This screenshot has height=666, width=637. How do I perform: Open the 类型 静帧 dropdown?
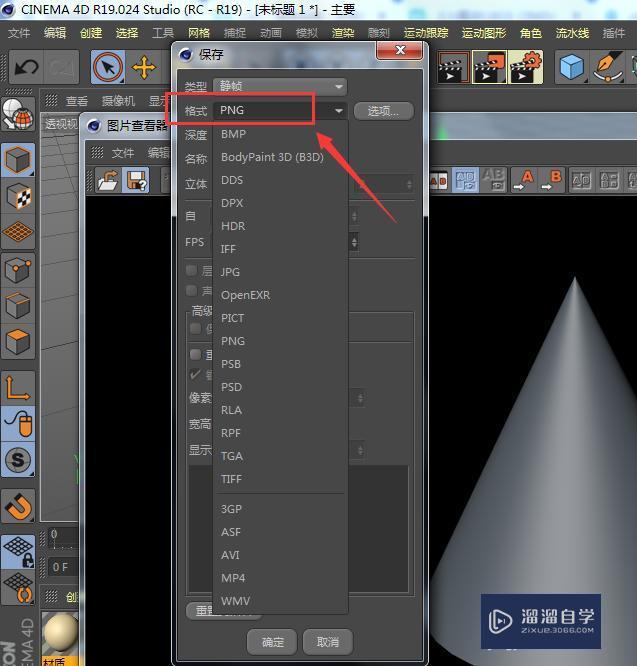(x=280, y=87)
